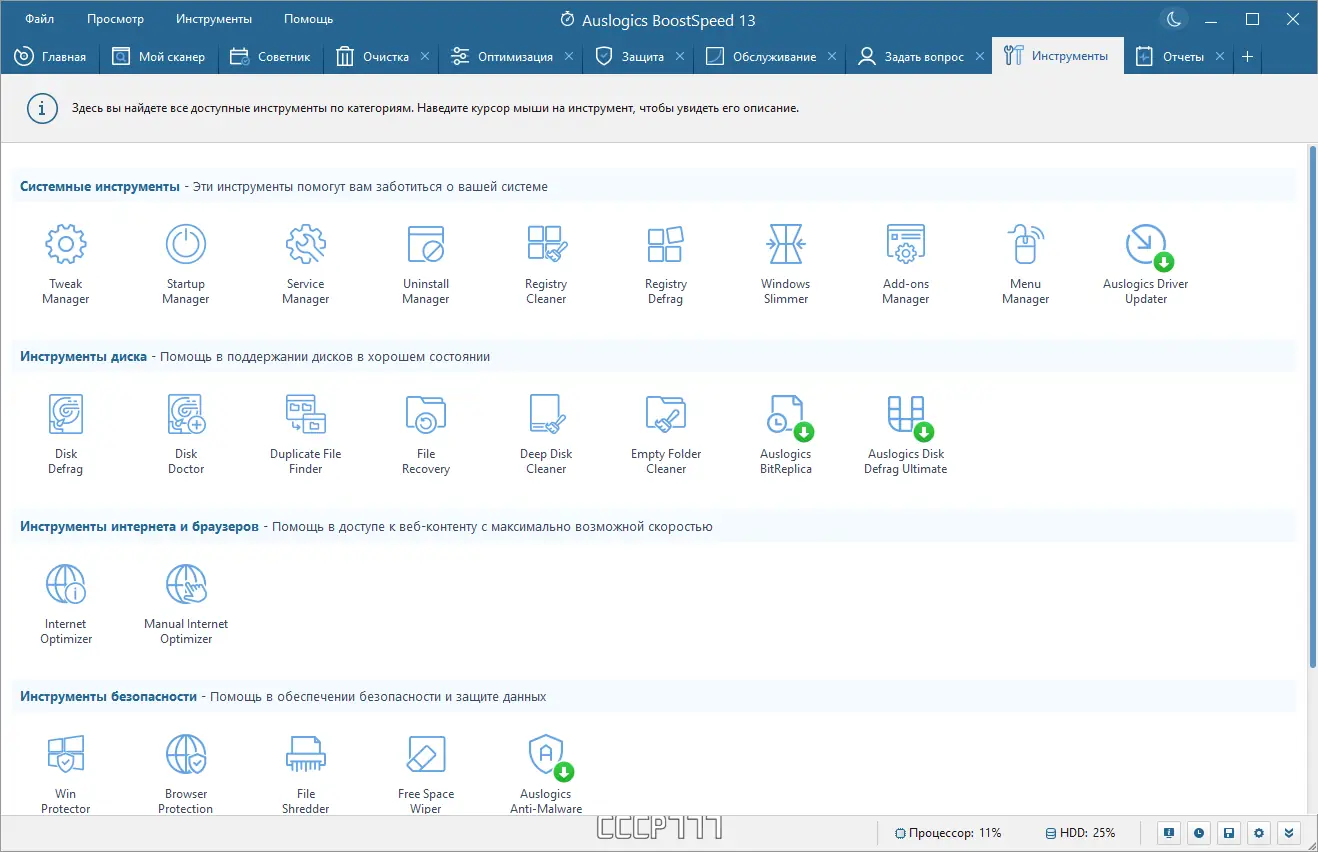Switch to the Мой сканер tab
This screenshot has width=1318, height=852.
[159, 57]
